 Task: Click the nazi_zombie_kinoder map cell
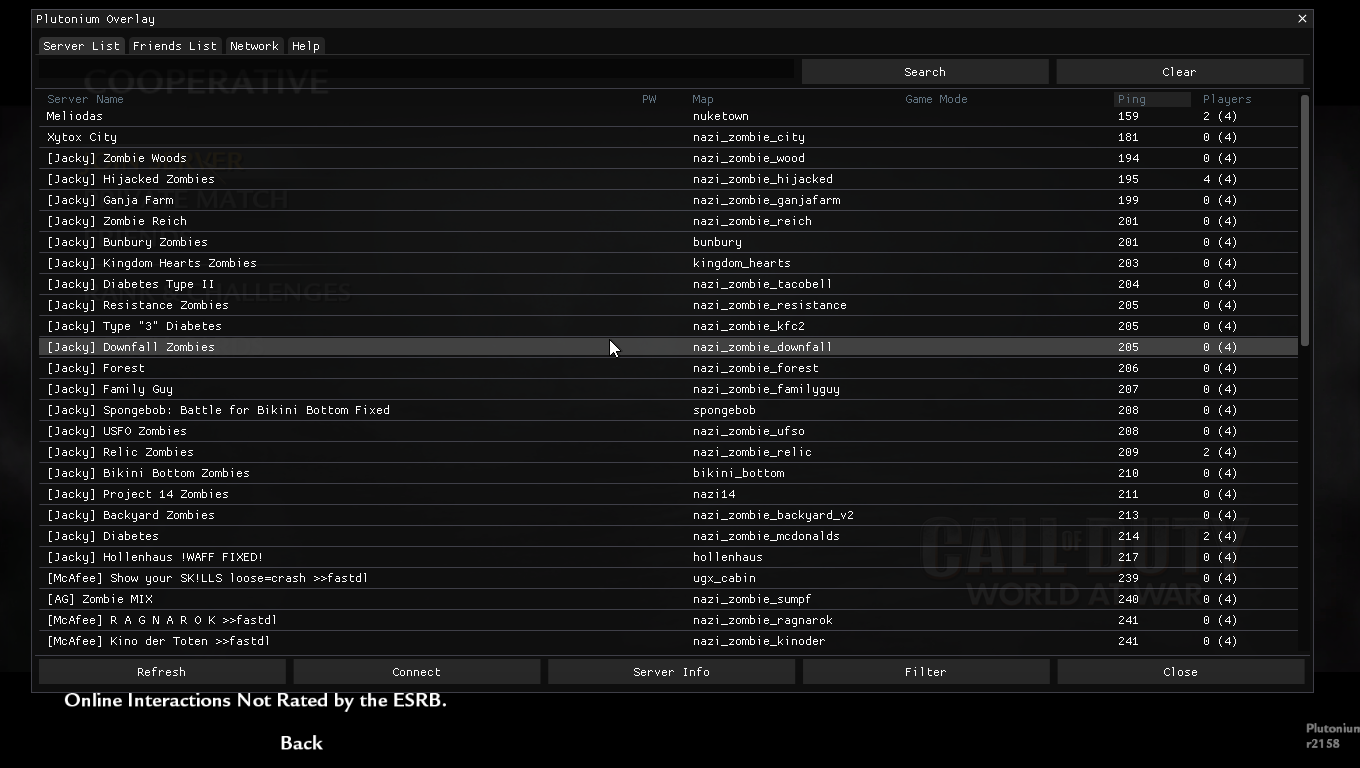click(759, 641)
